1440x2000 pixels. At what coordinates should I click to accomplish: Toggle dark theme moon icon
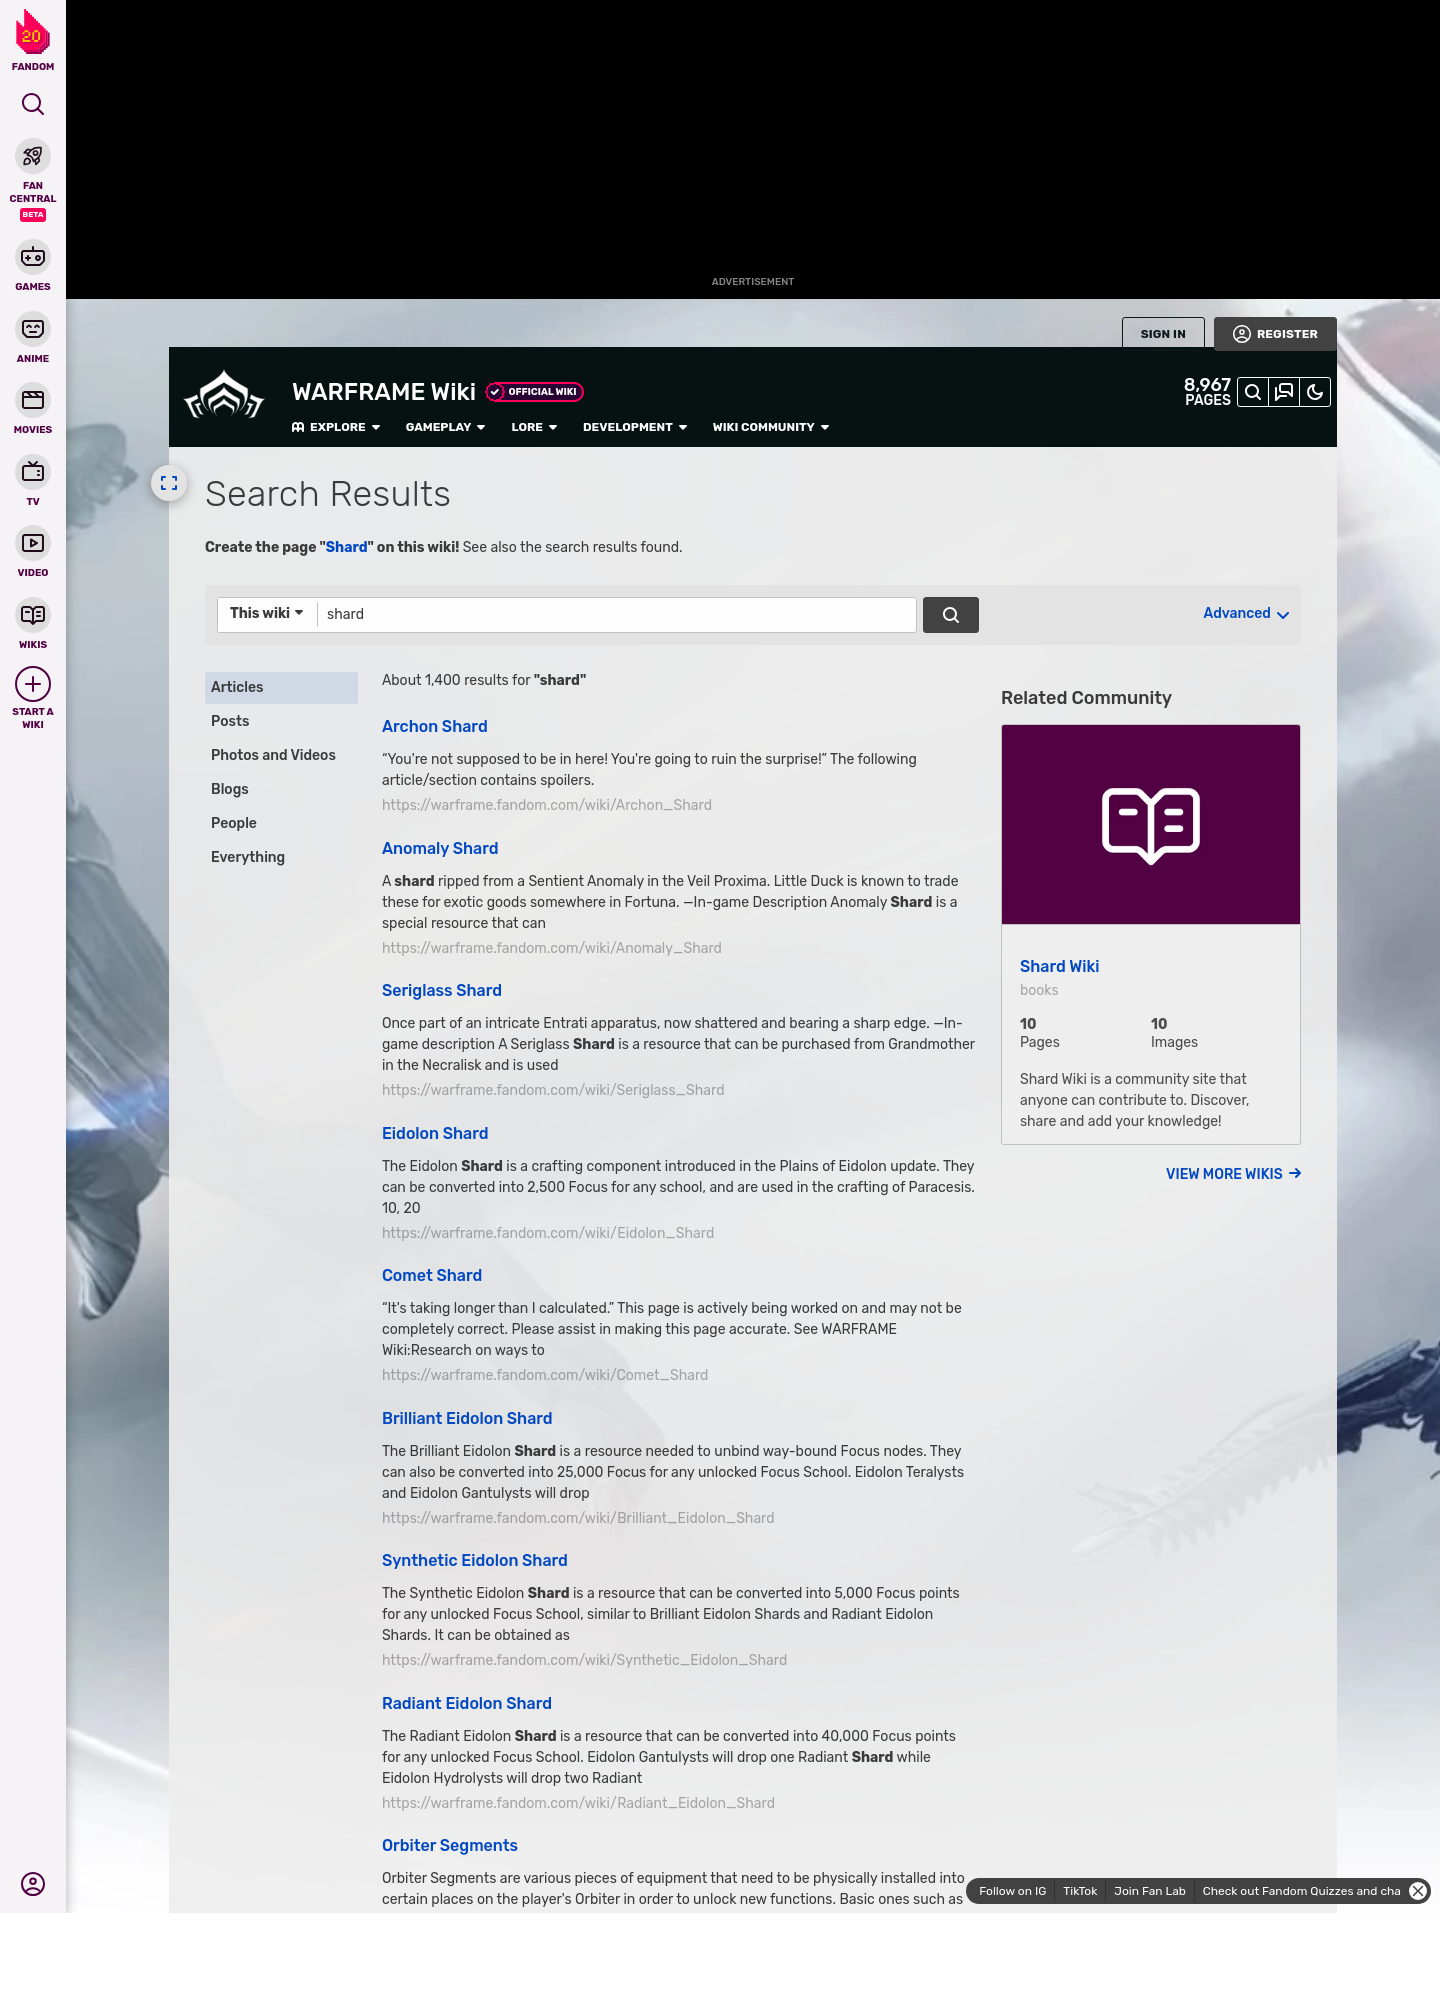click(1315, 392)
